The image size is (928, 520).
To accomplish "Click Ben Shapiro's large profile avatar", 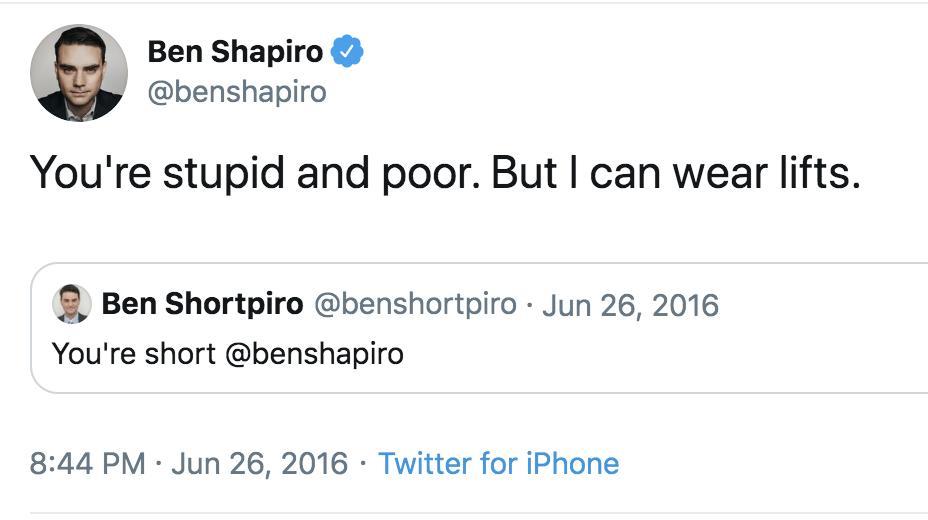I will (x=79, y=73).
